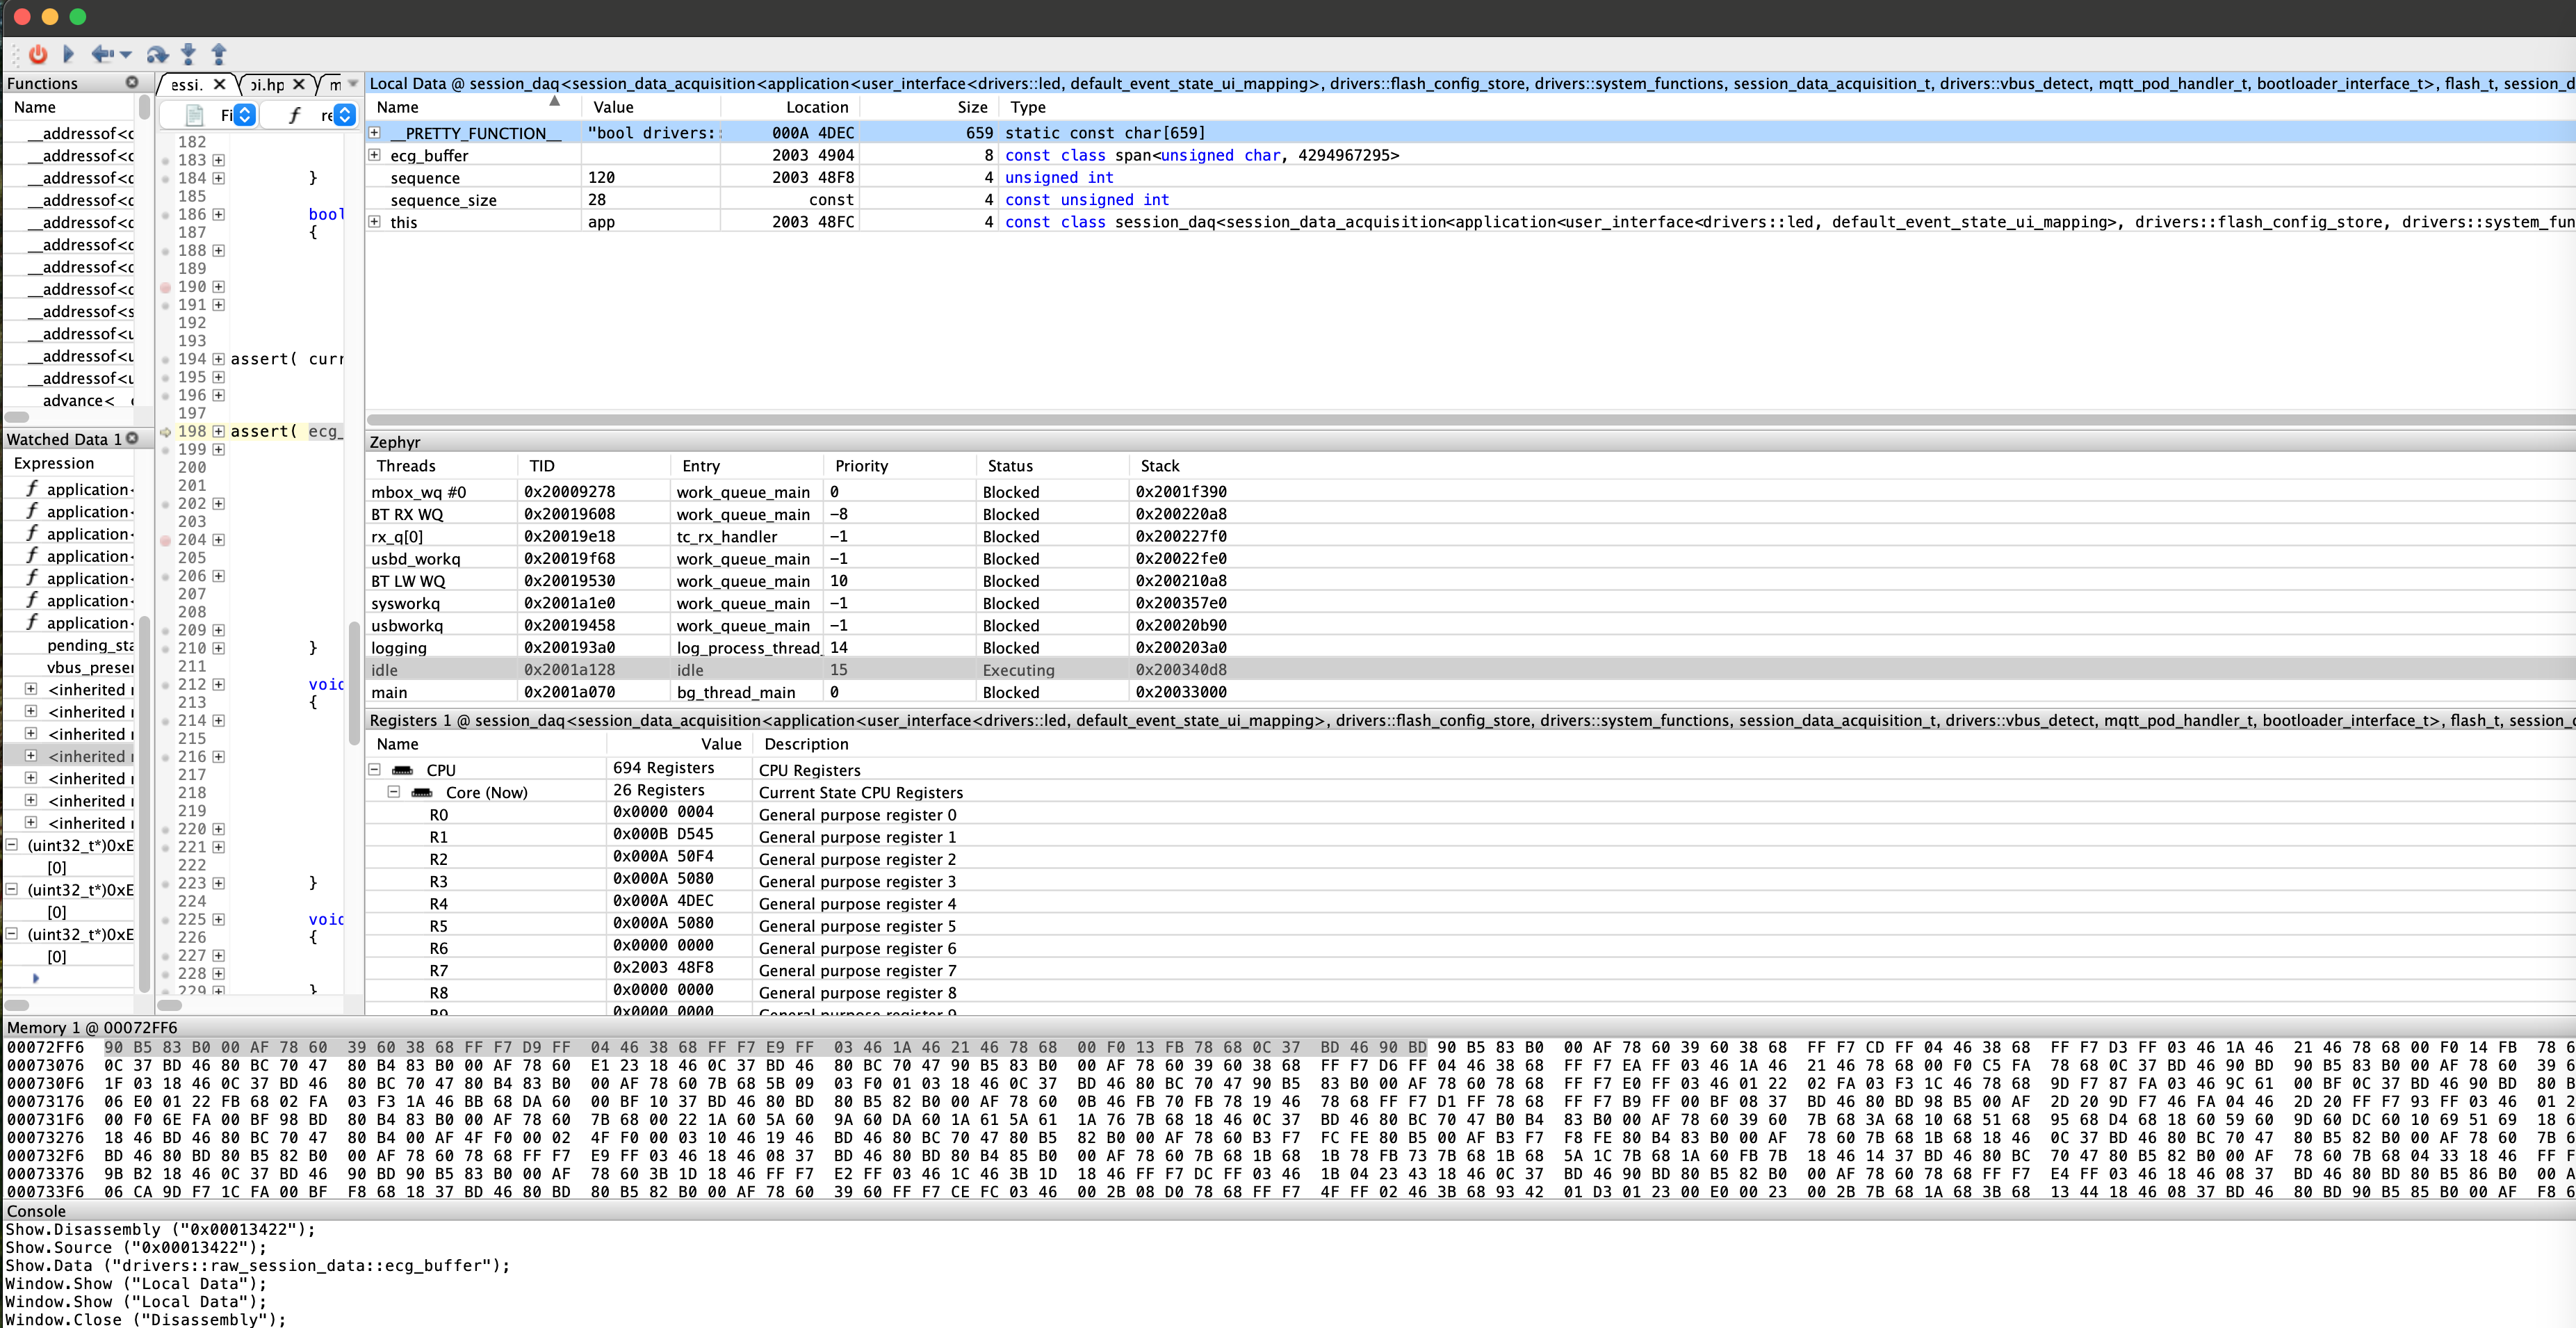Image resolution: width=2576 pixels, height=1328 pixels.
Task: Select the 'BT RX WQ' thread row
Action: (x=1470, y=514)
